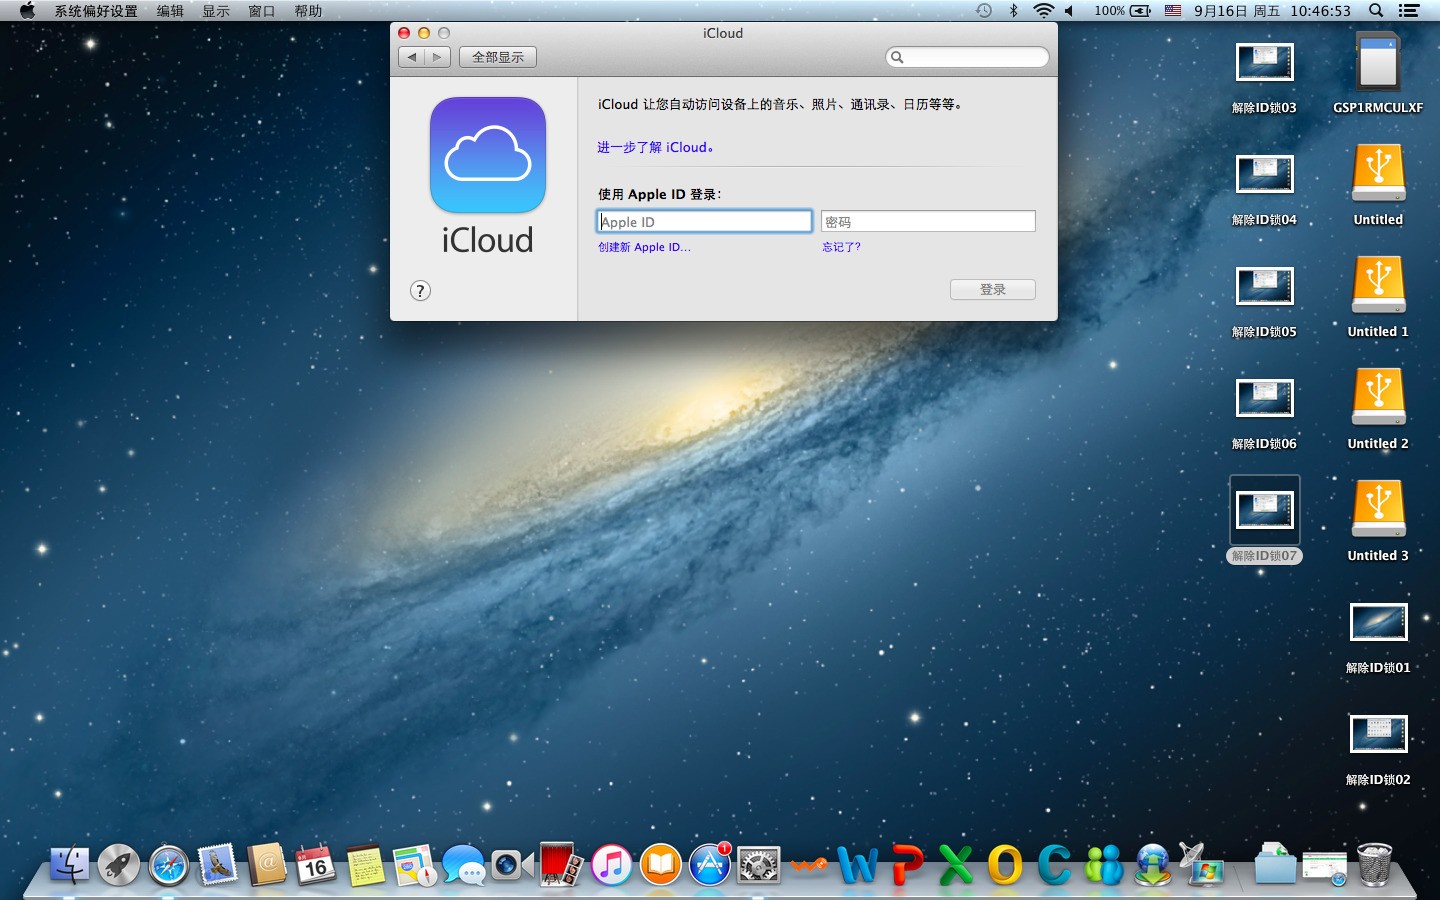This screenshot has width=1440, height=900.
Task: Open the orange squiggle app in Dock
Action: (x=808, y=865)
